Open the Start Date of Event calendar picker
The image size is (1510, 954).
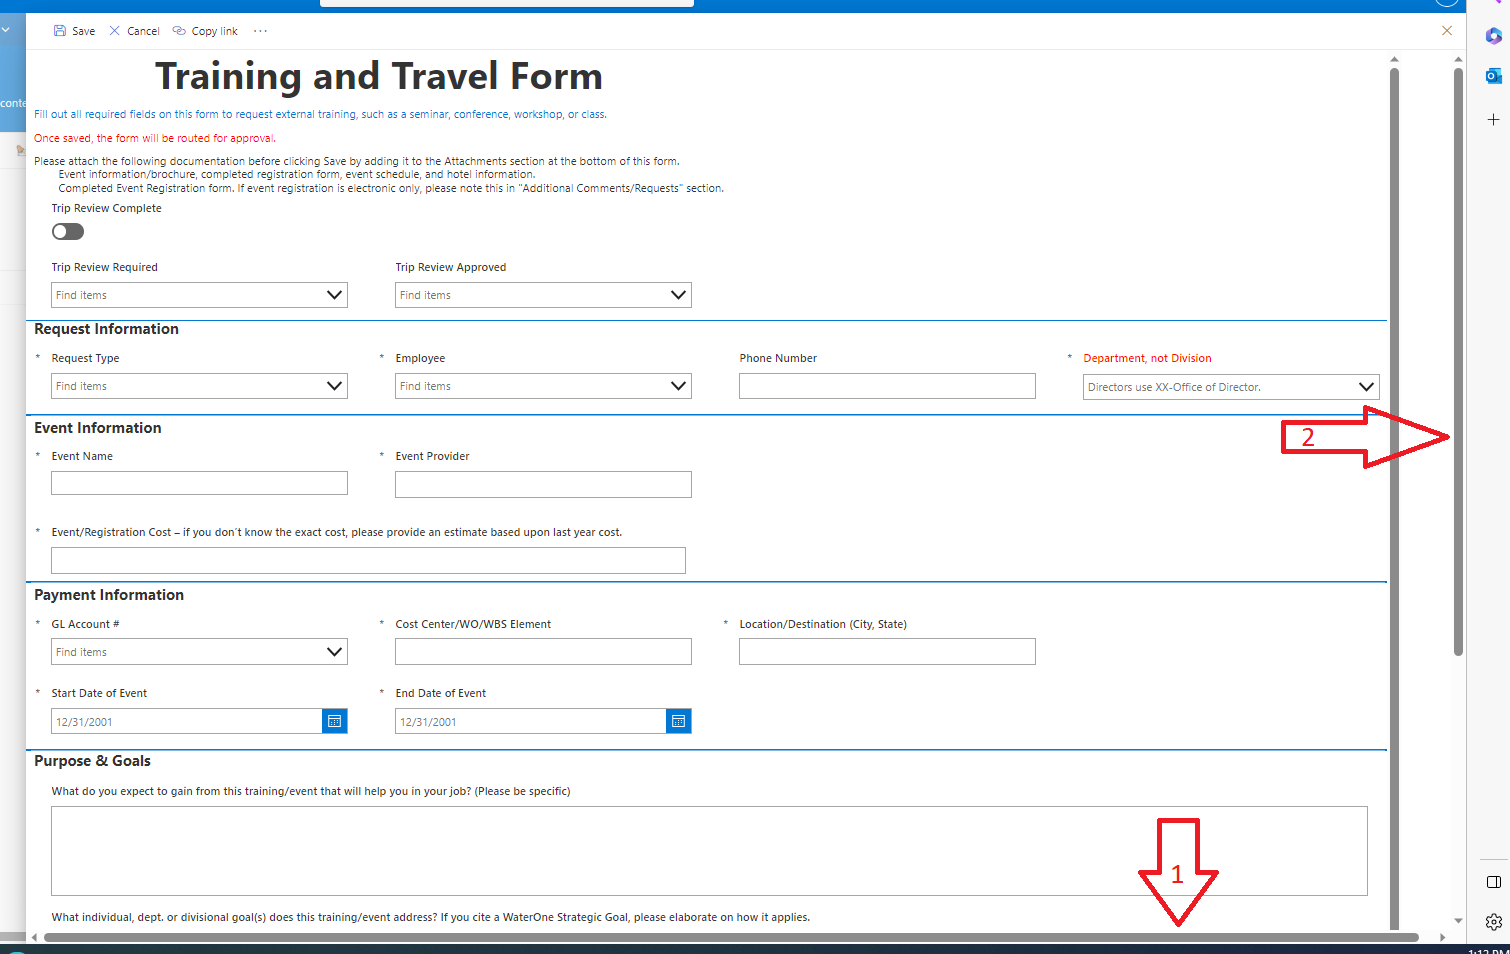(x=334, y=721)
